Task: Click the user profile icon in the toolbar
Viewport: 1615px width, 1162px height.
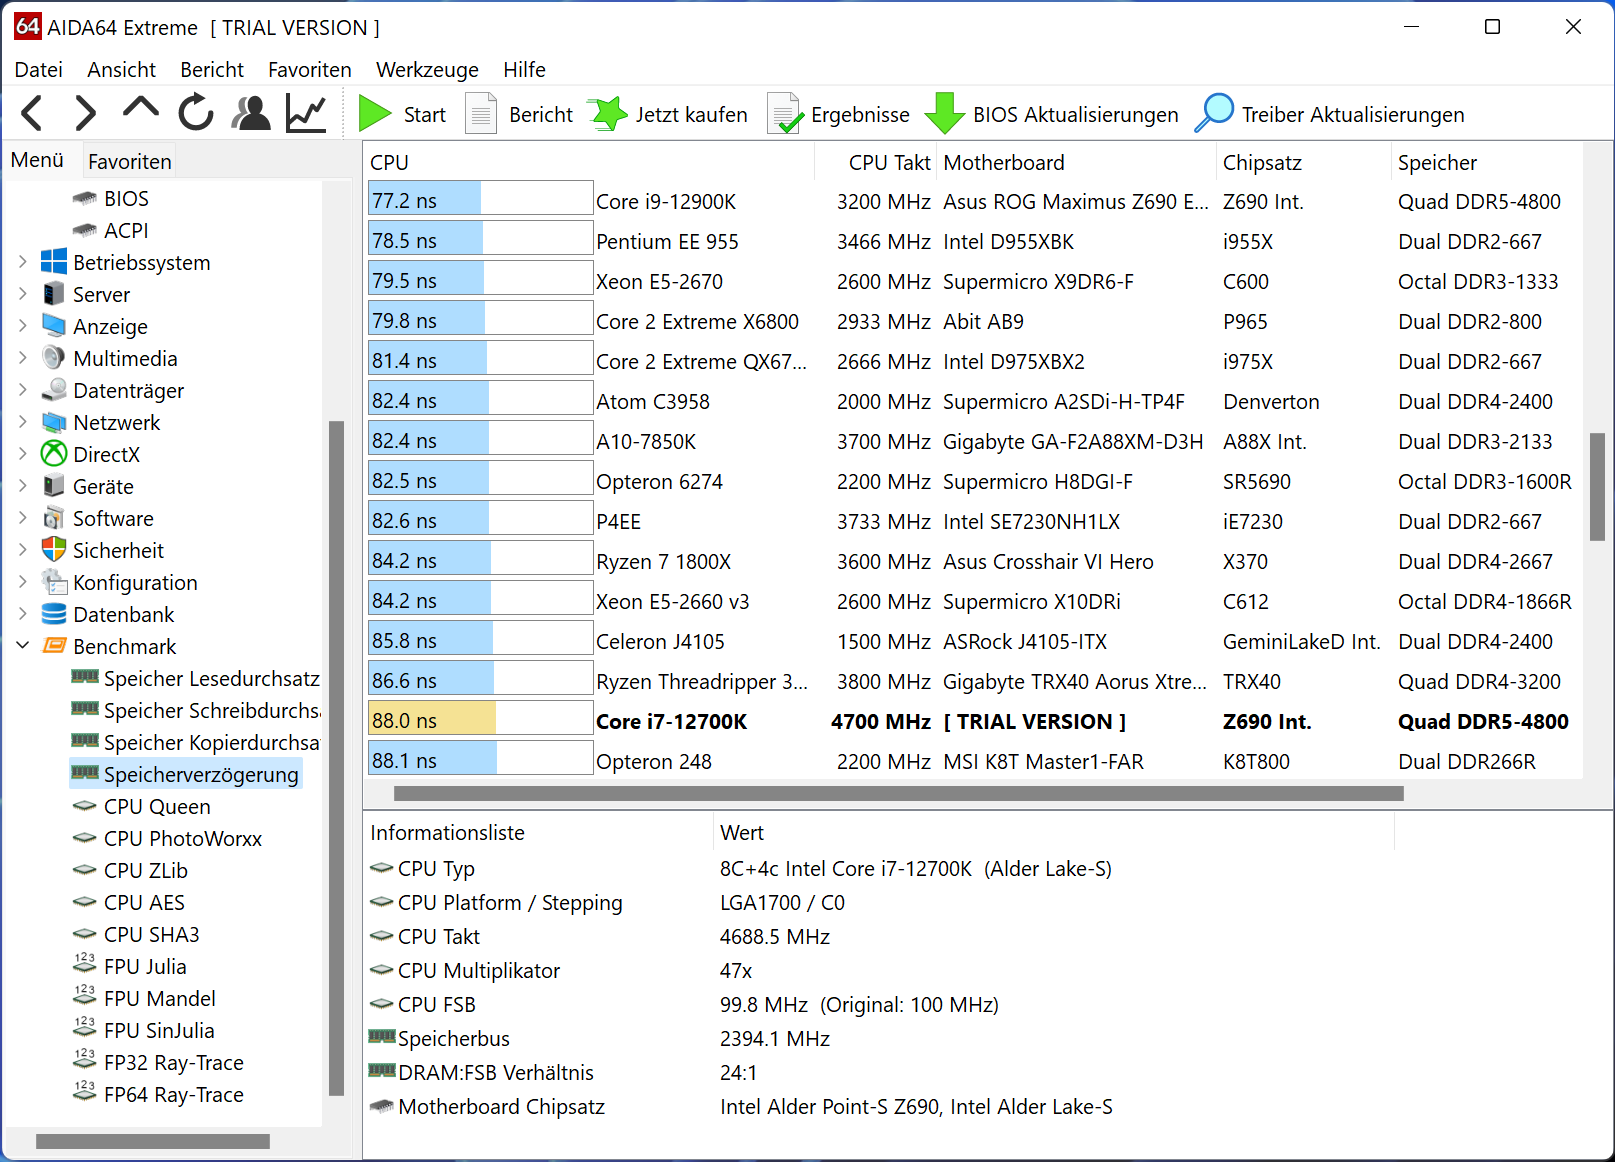Action: [251, 113]
